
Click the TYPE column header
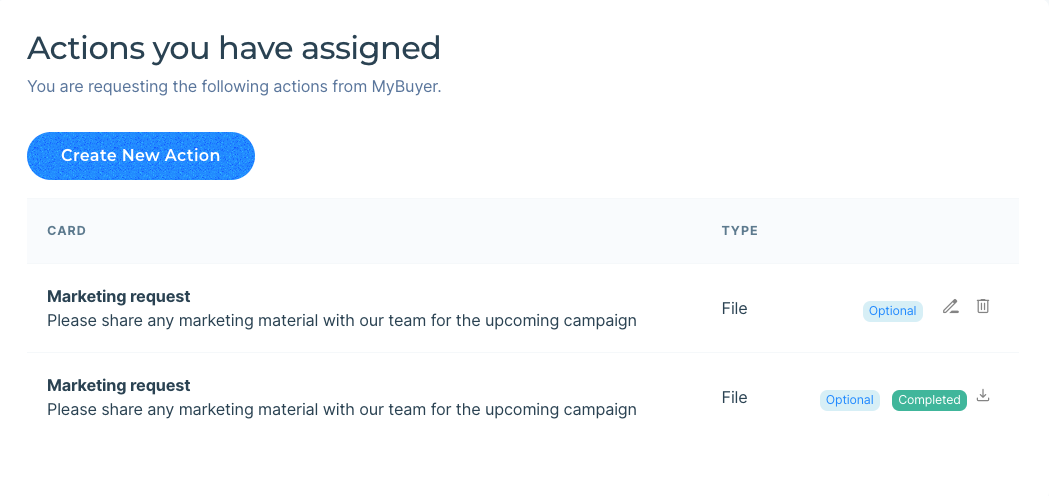(x=740, y=231)
